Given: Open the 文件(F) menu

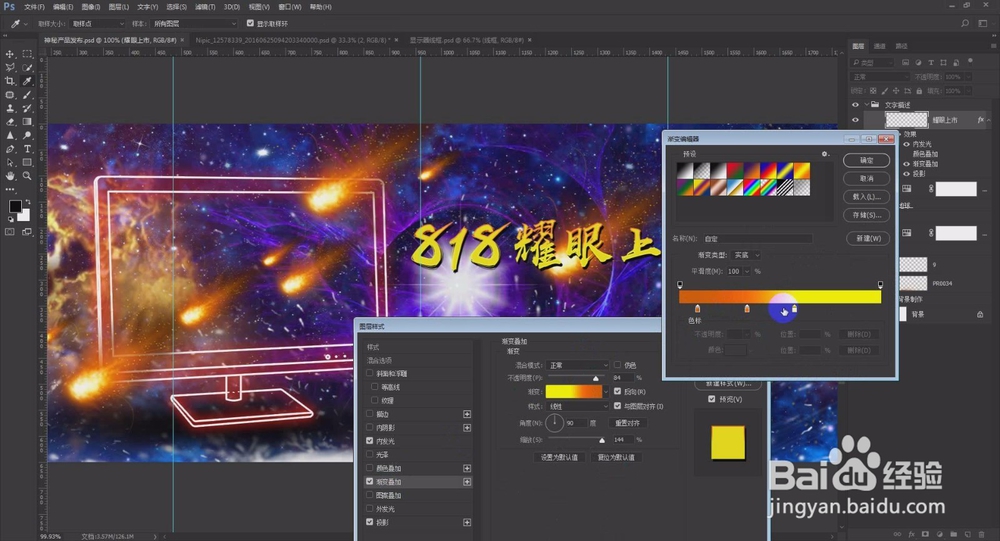Looking at the screenshot, I should [x=34, y=7].
